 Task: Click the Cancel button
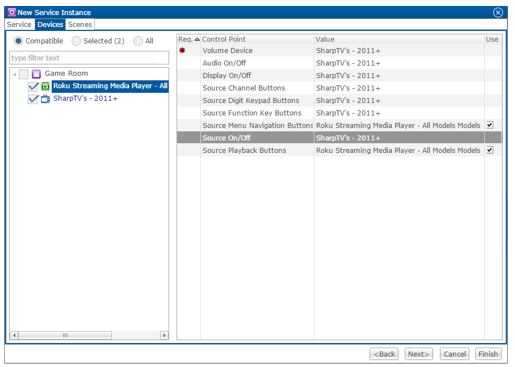[x=455, y=354]
